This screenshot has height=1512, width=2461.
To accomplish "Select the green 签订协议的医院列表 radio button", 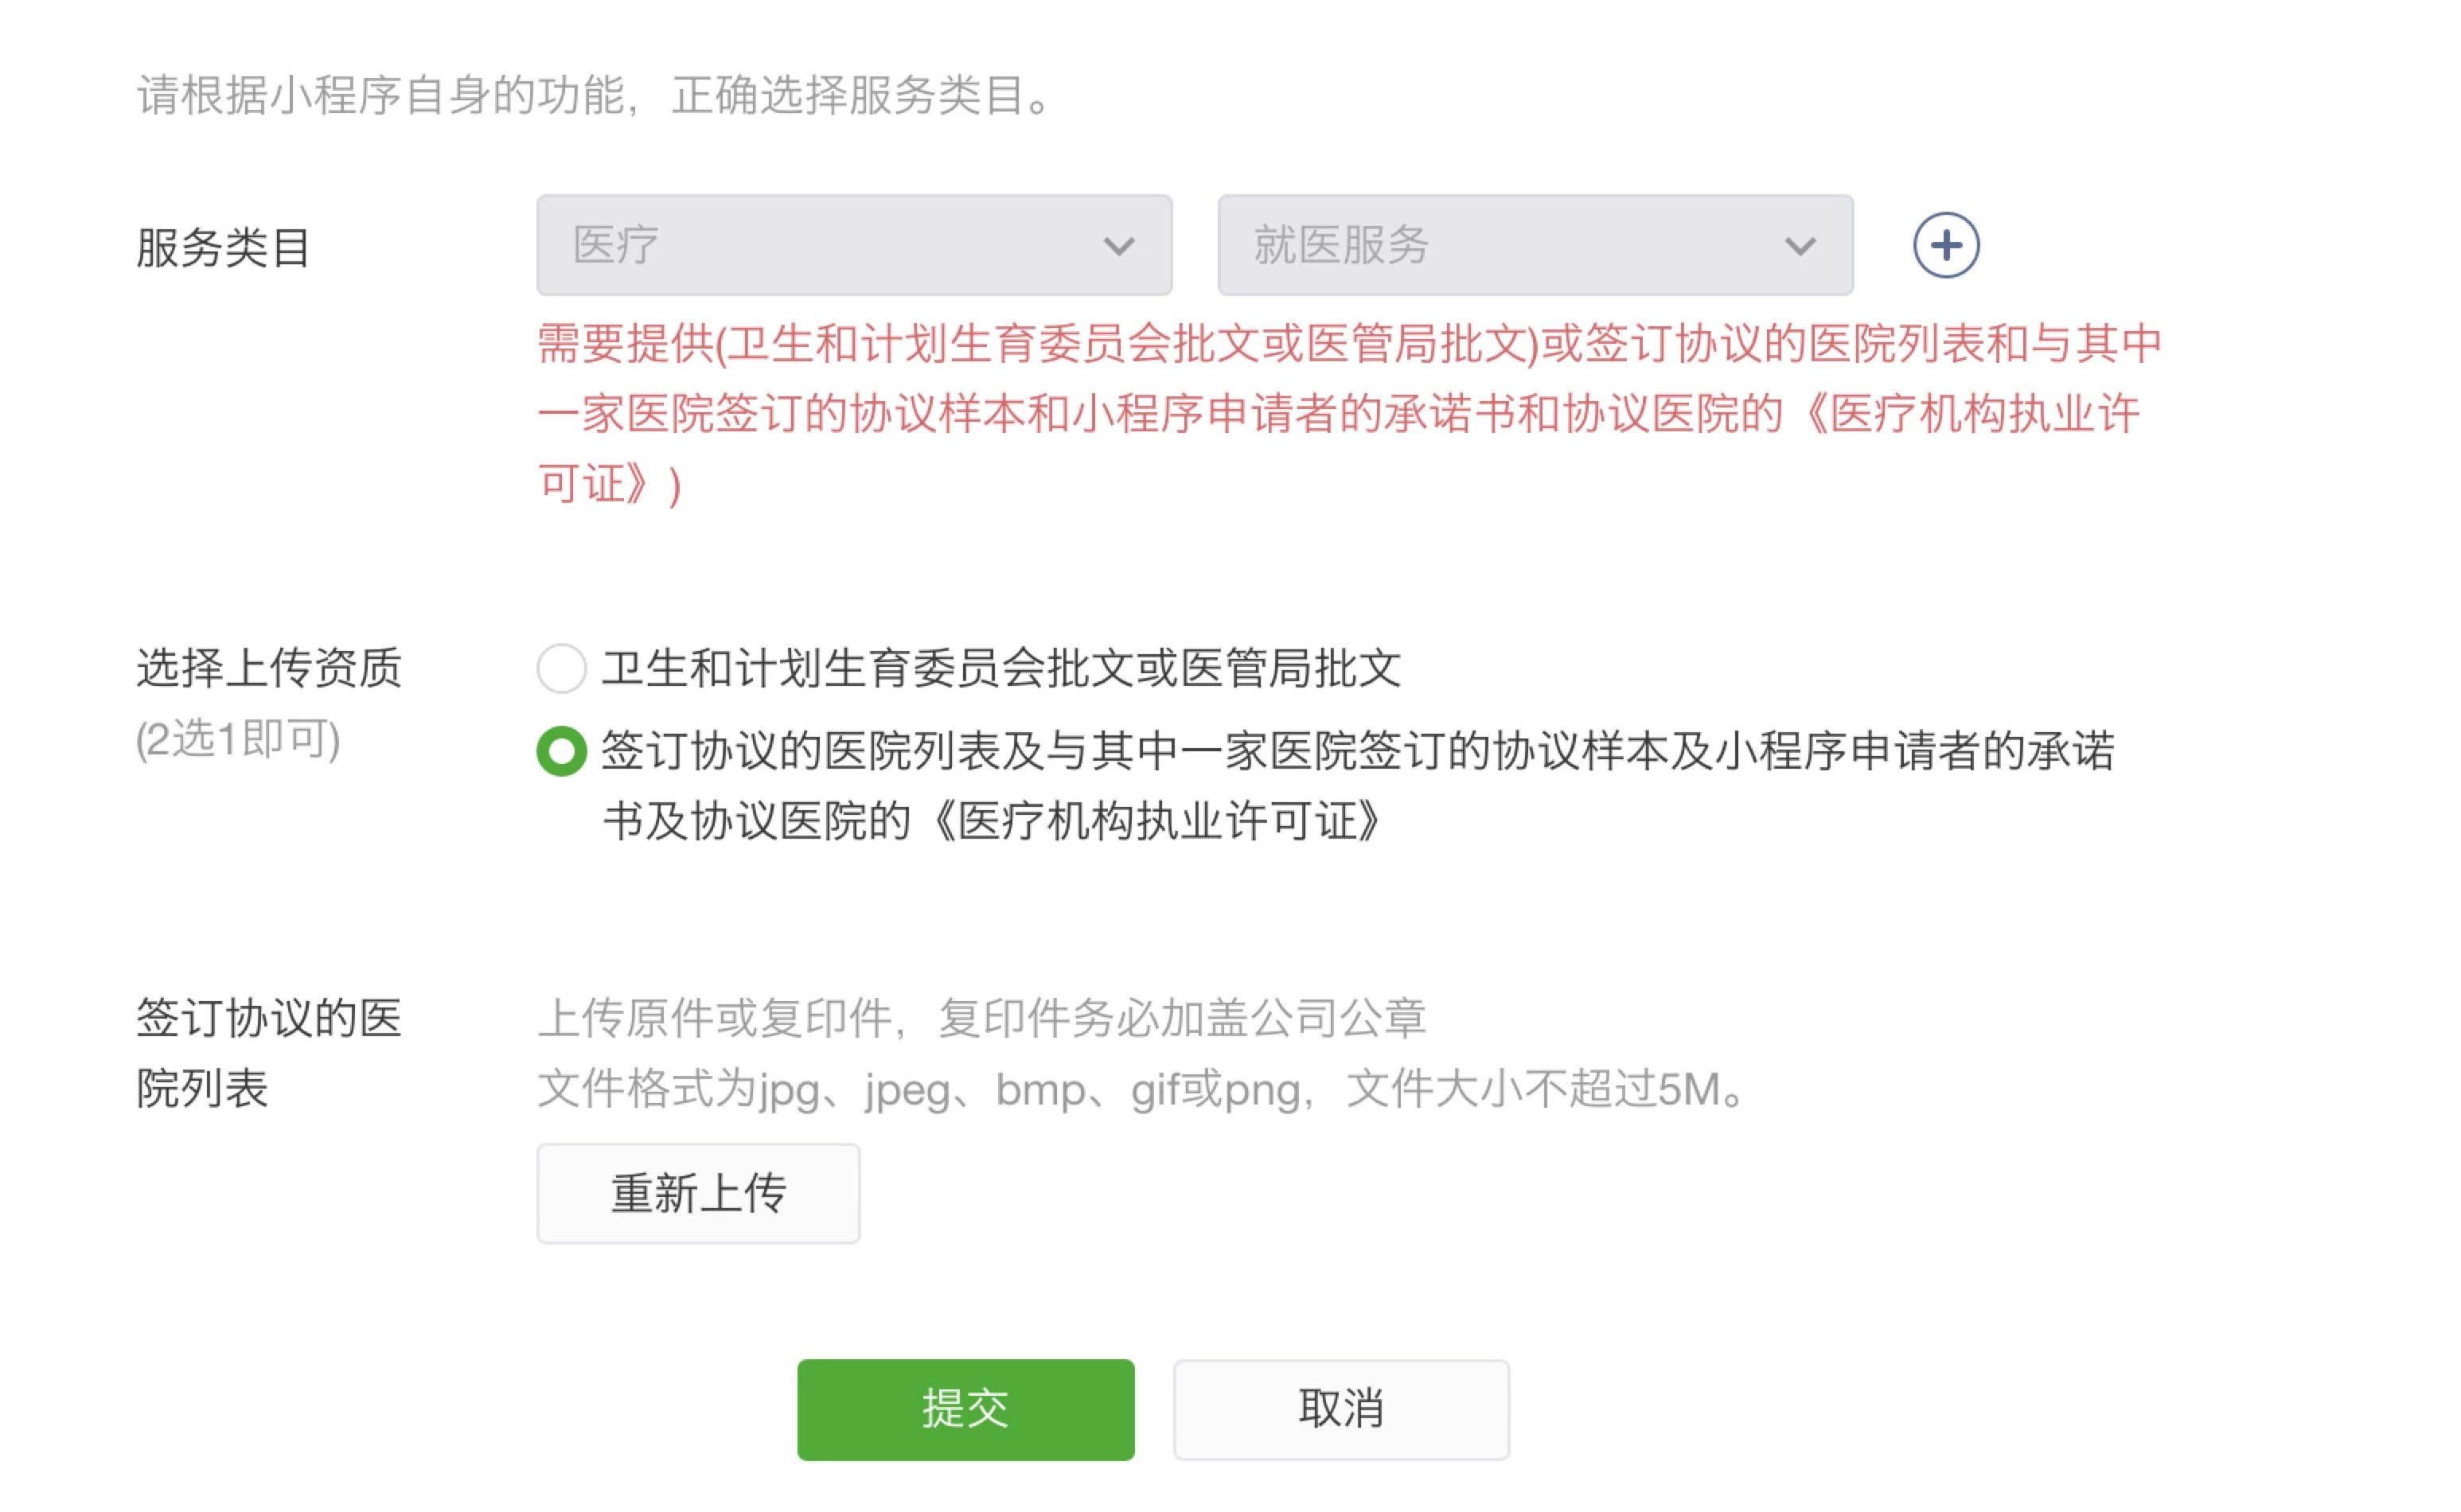I will (561, 751).
